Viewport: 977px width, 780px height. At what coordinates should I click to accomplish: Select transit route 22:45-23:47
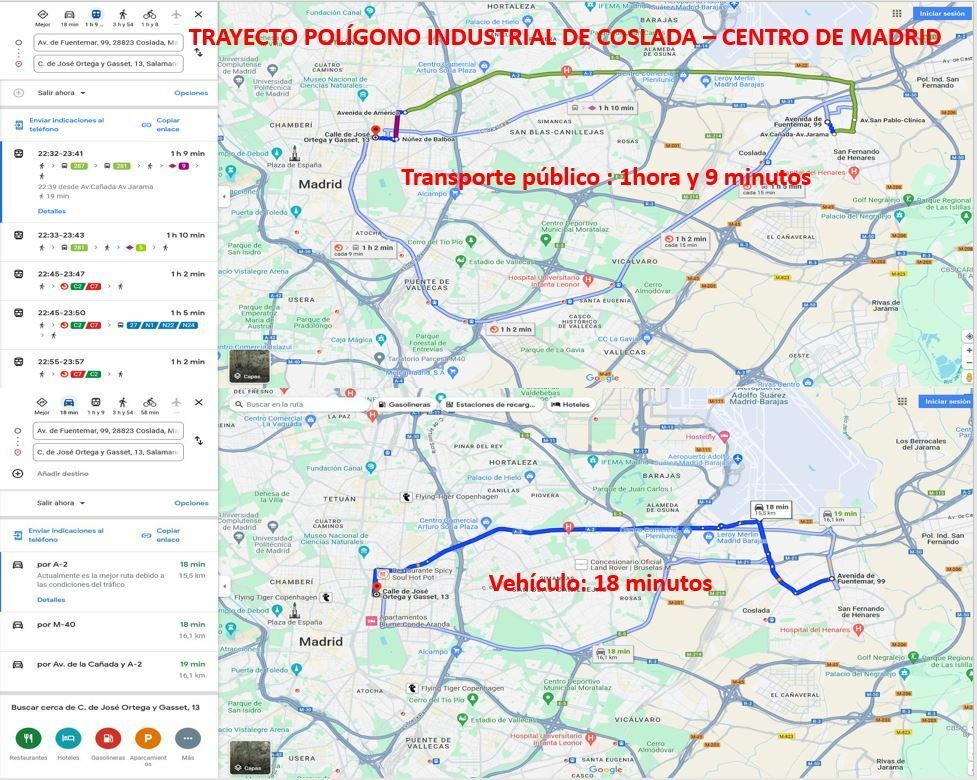tap(109, 281)
